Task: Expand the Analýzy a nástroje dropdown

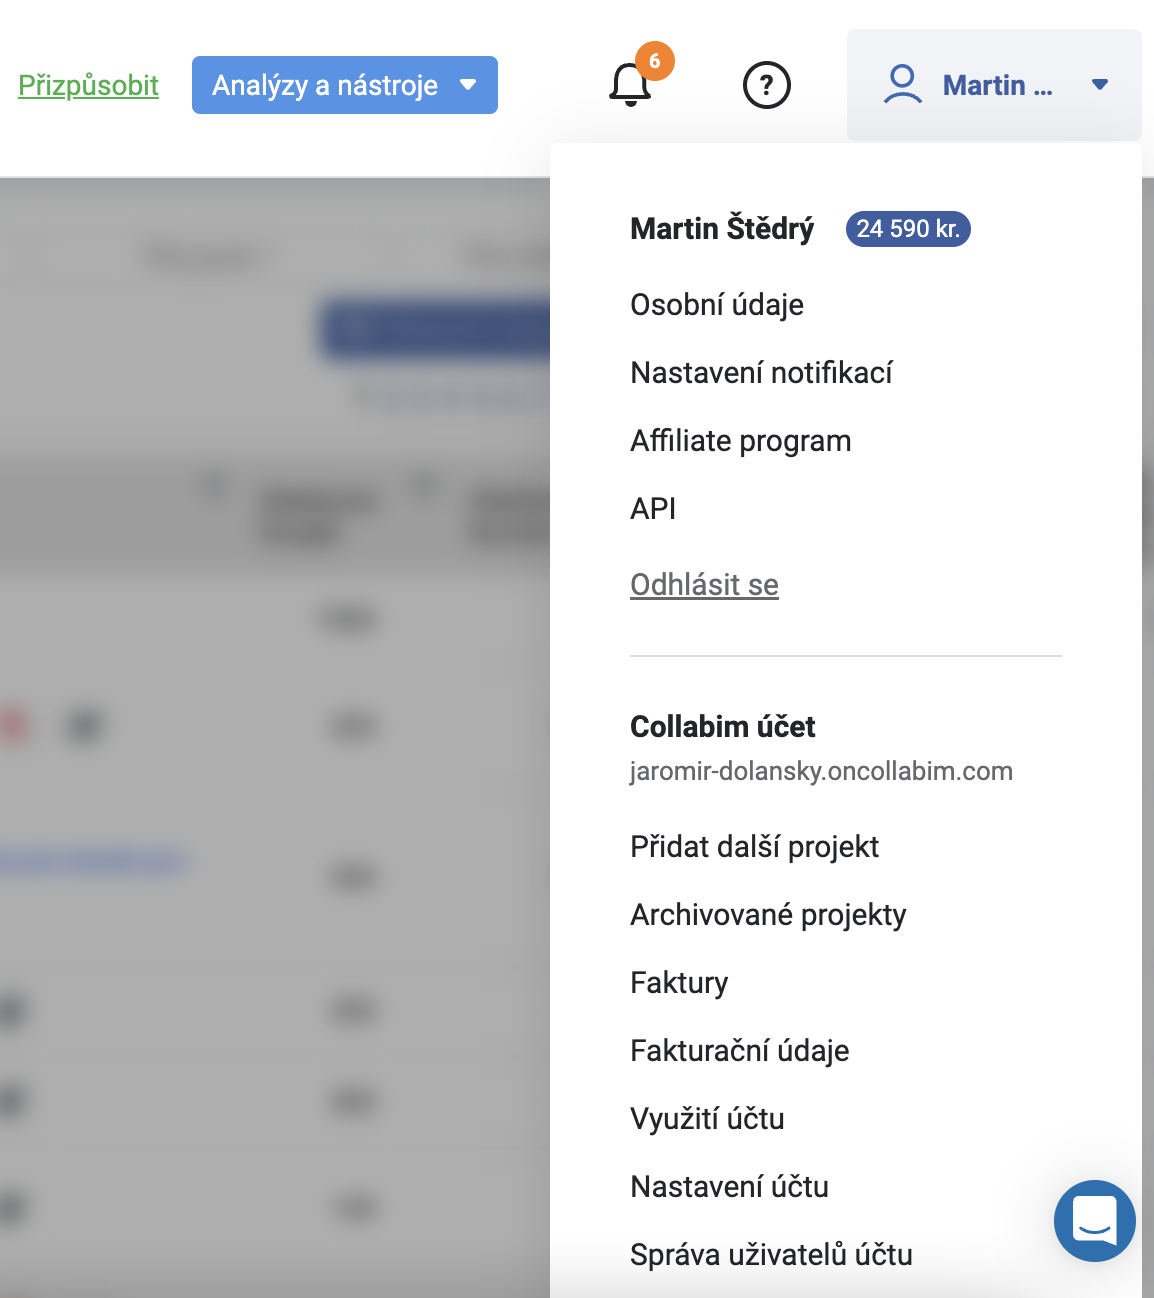Action: (x=345, y=85)
